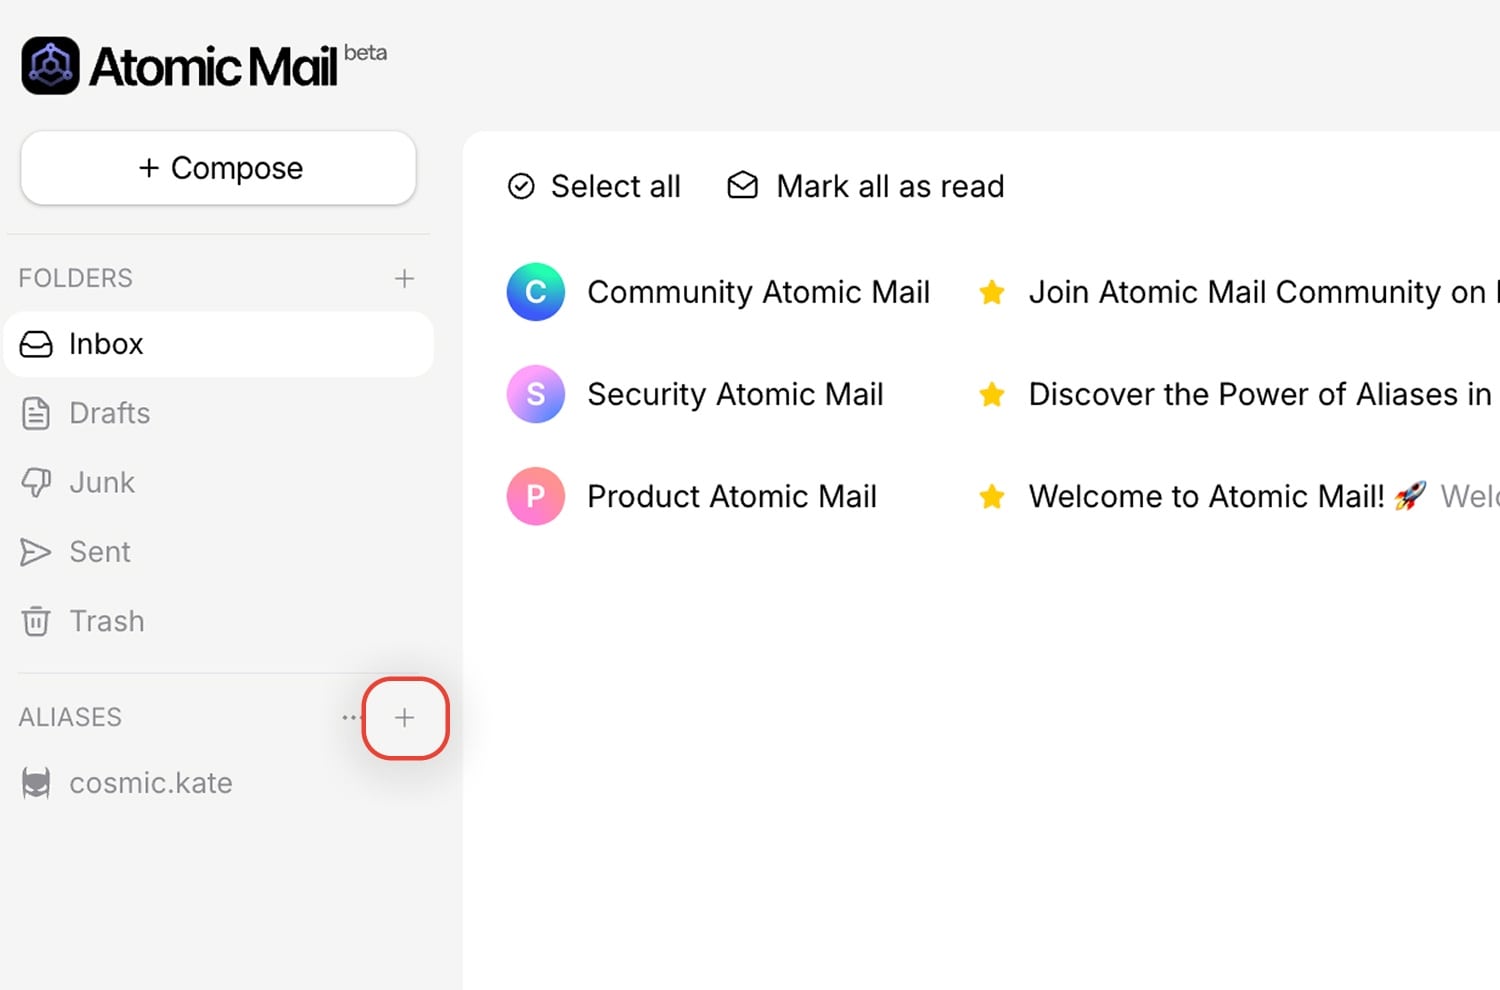Click the Product Atomic Mail avatar

click(x=536, y=496)
